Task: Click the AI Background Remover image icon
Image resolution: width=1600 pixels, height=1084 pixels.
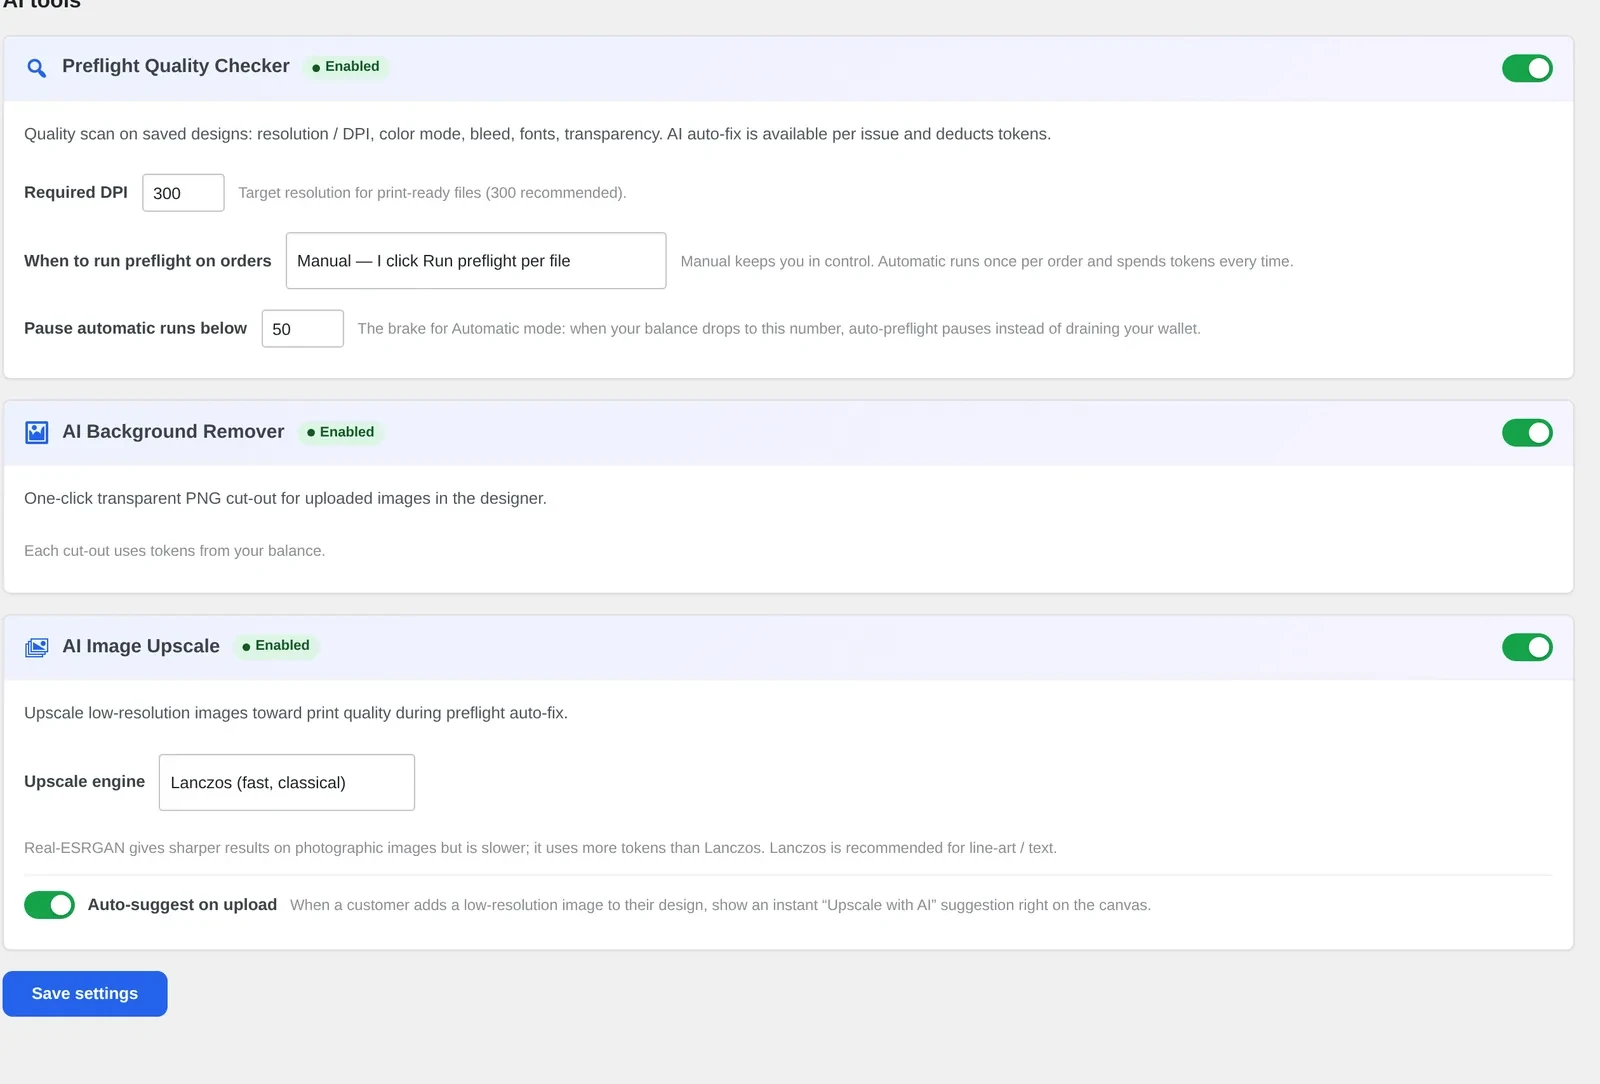Action: tap(36, 432)
